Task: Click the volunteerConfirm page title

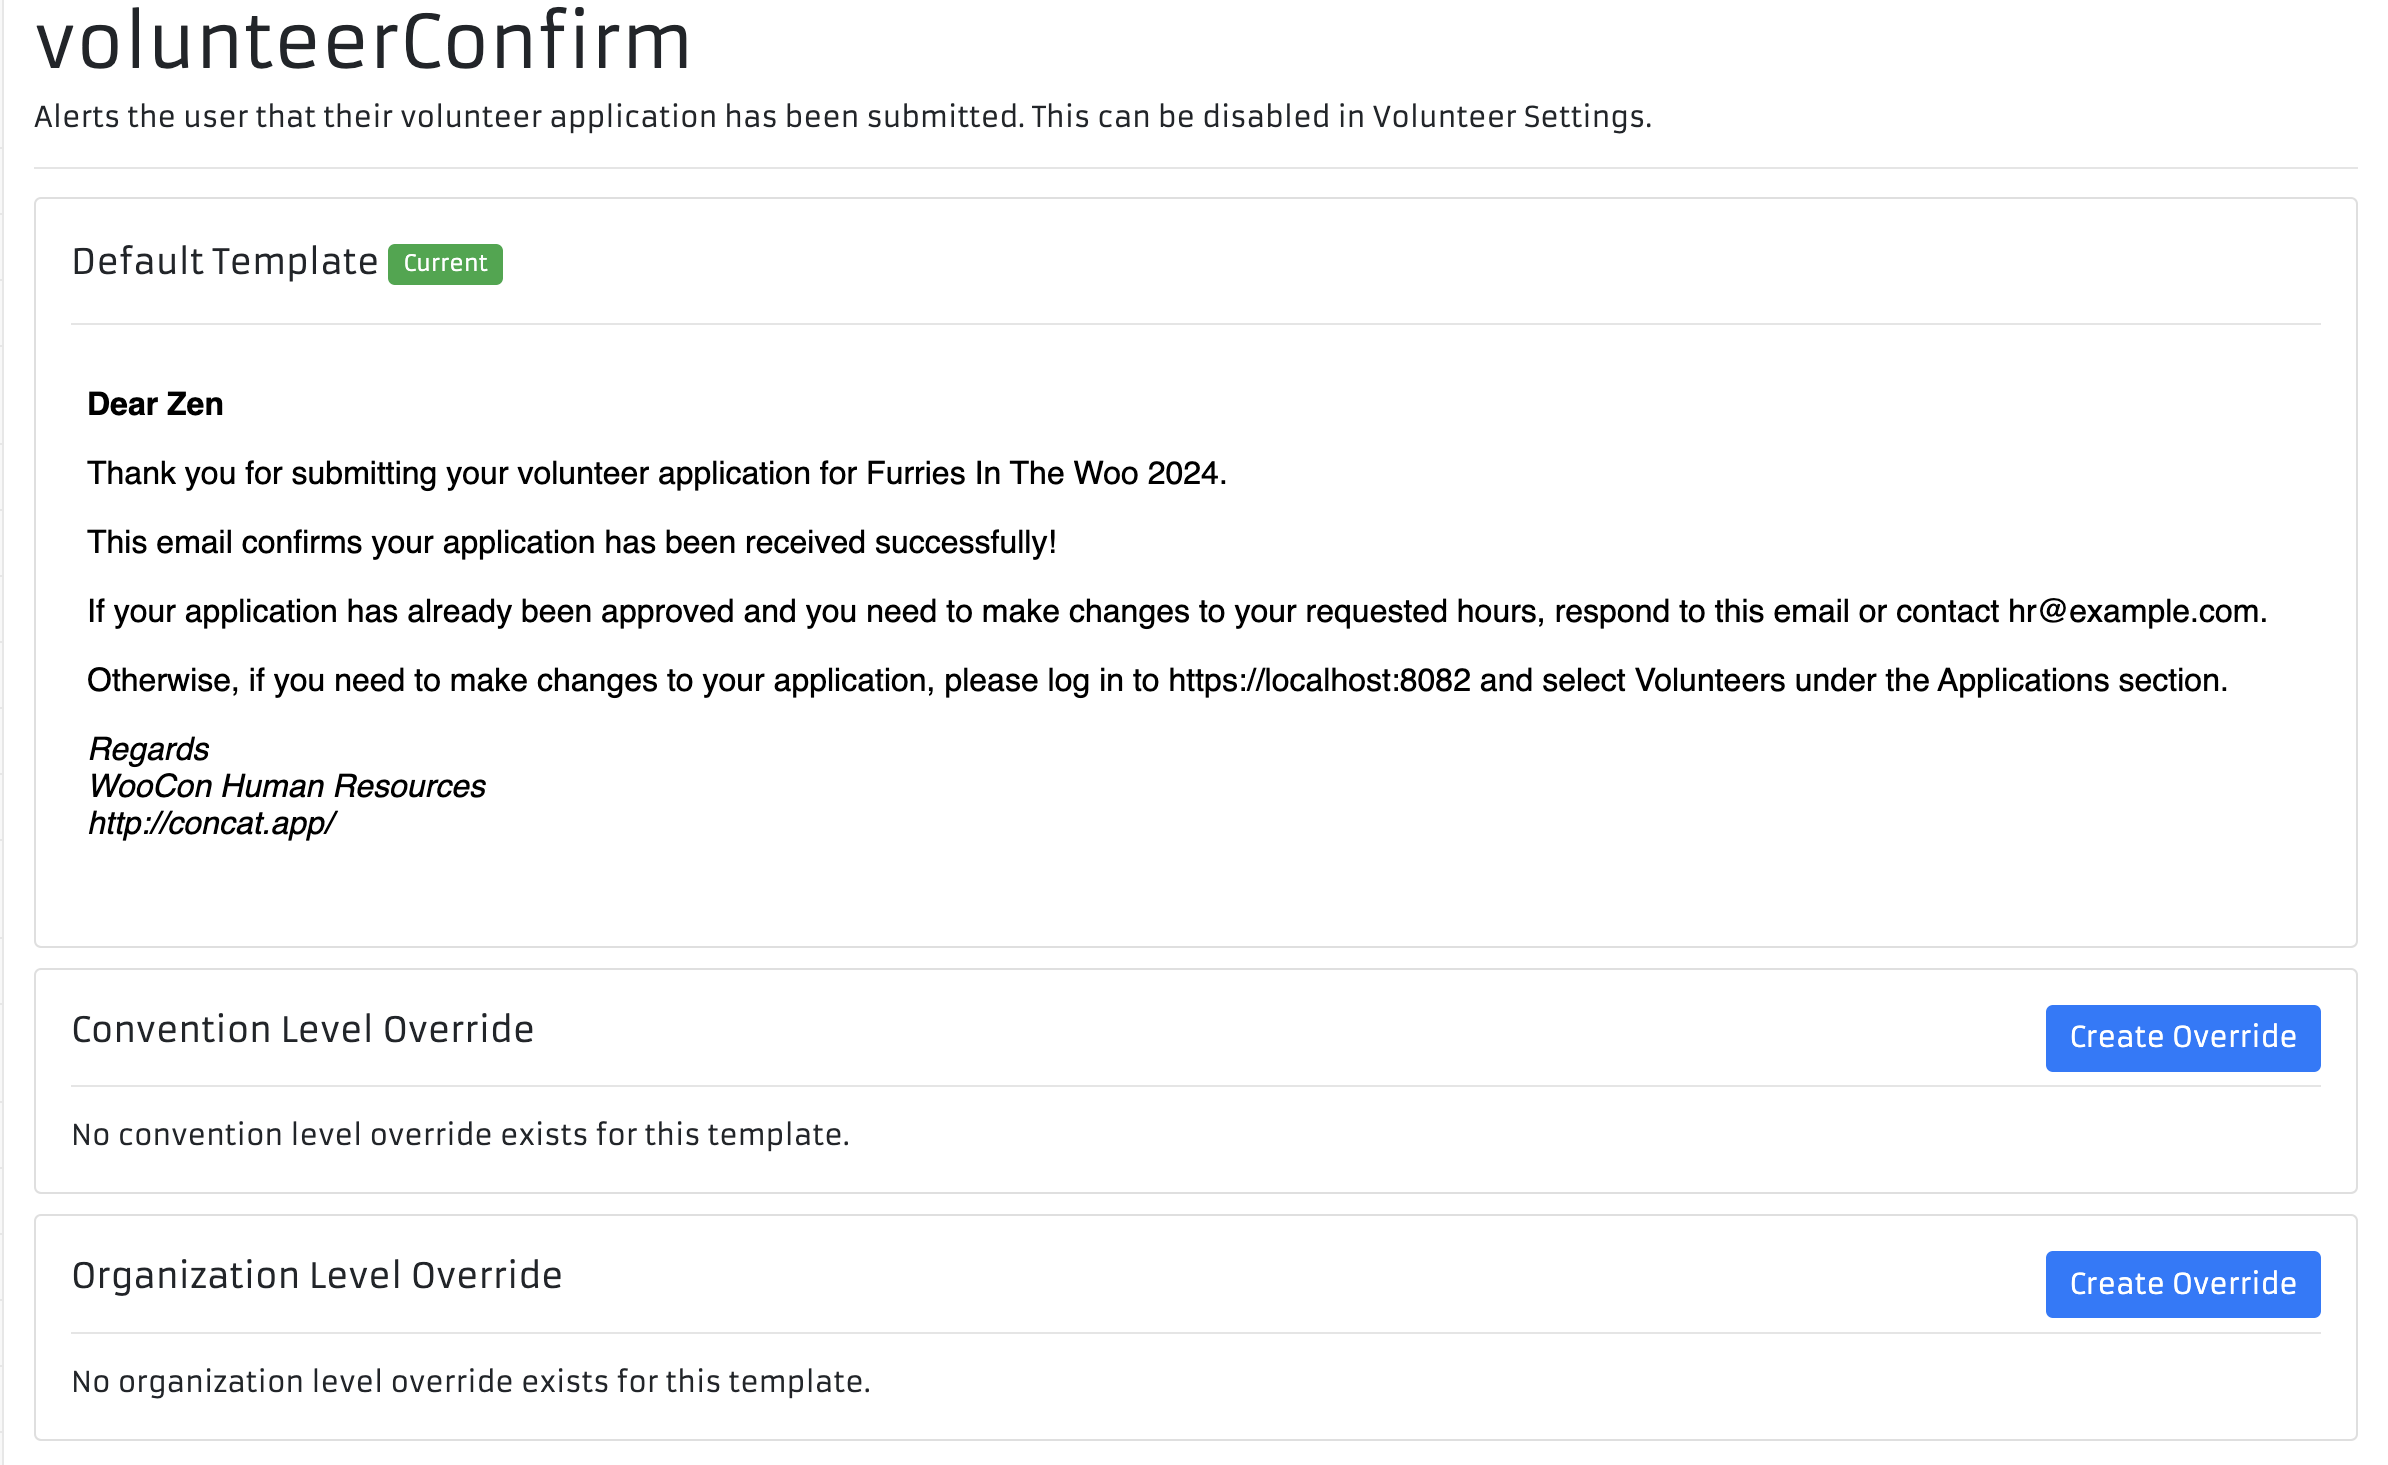Action: 363,42
